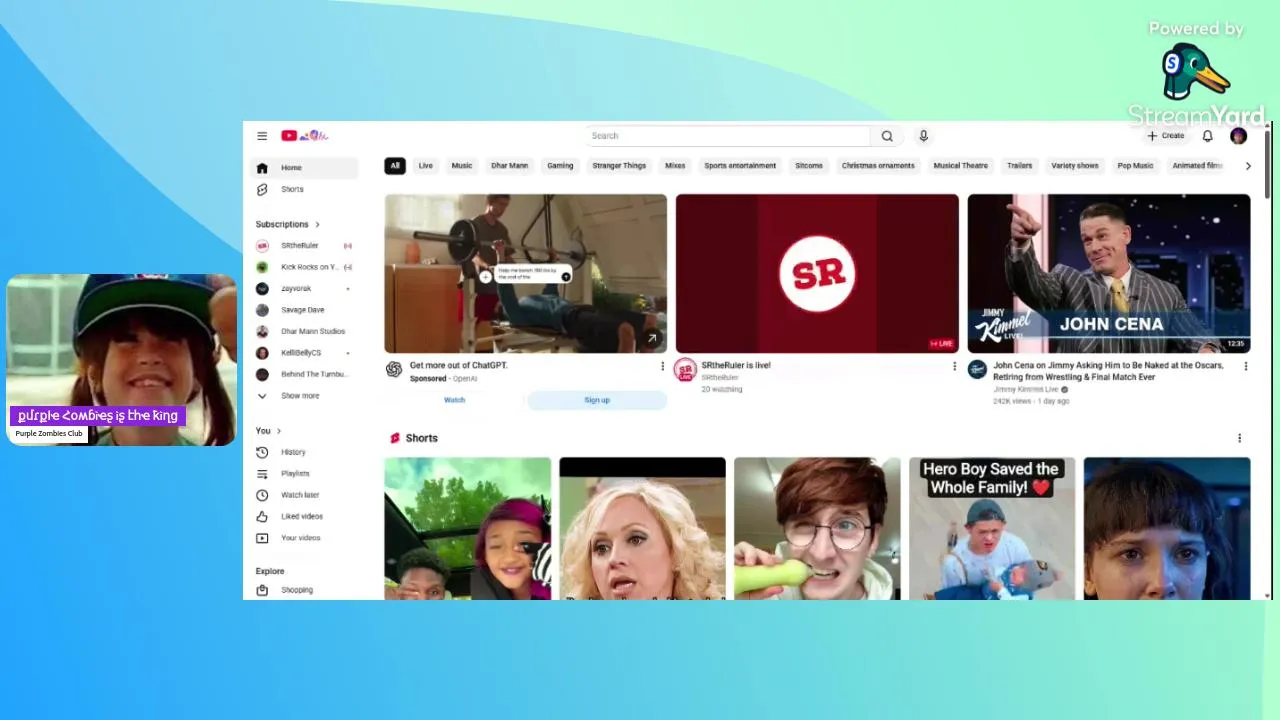Viewport: 1280px width, 720px height.
Task: Click the Home sidebar icon
Action: coord(262,168)
